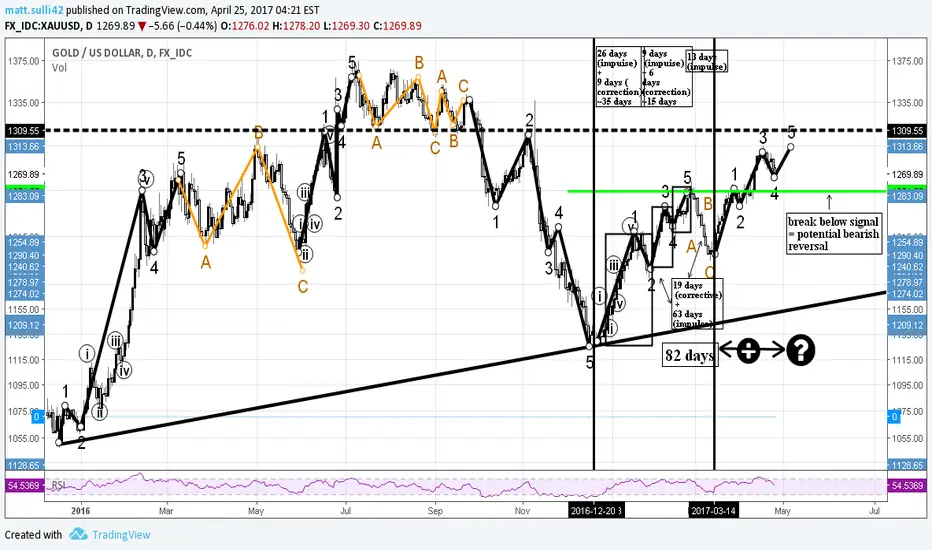This screenshot has height=550, width=932.
Task: Click the Mar label on the time axis
Action: click(166, 511)
